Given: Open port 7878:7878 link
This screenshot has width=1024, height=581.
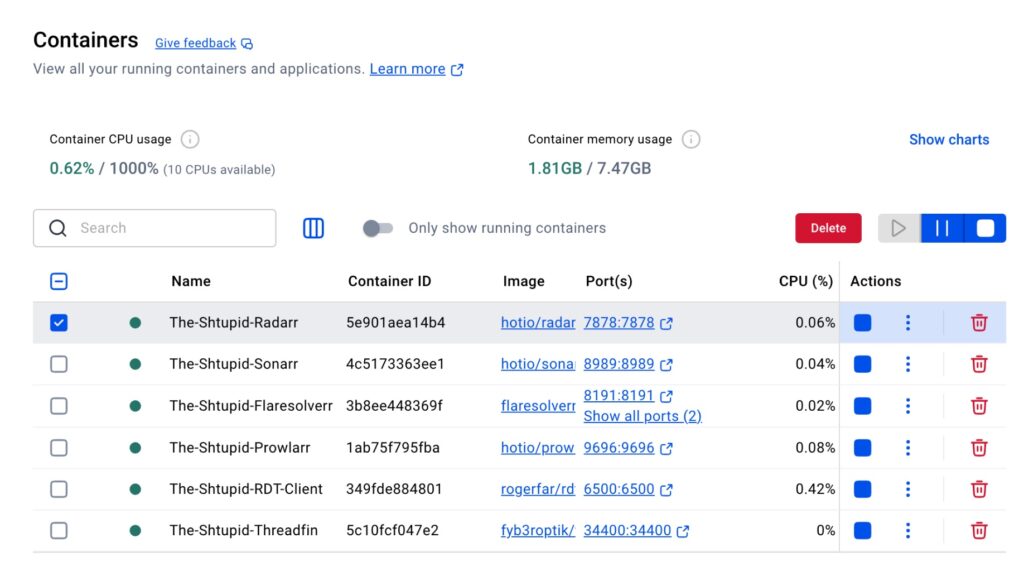Looking at the screenshot, I should tap(618, 322).
